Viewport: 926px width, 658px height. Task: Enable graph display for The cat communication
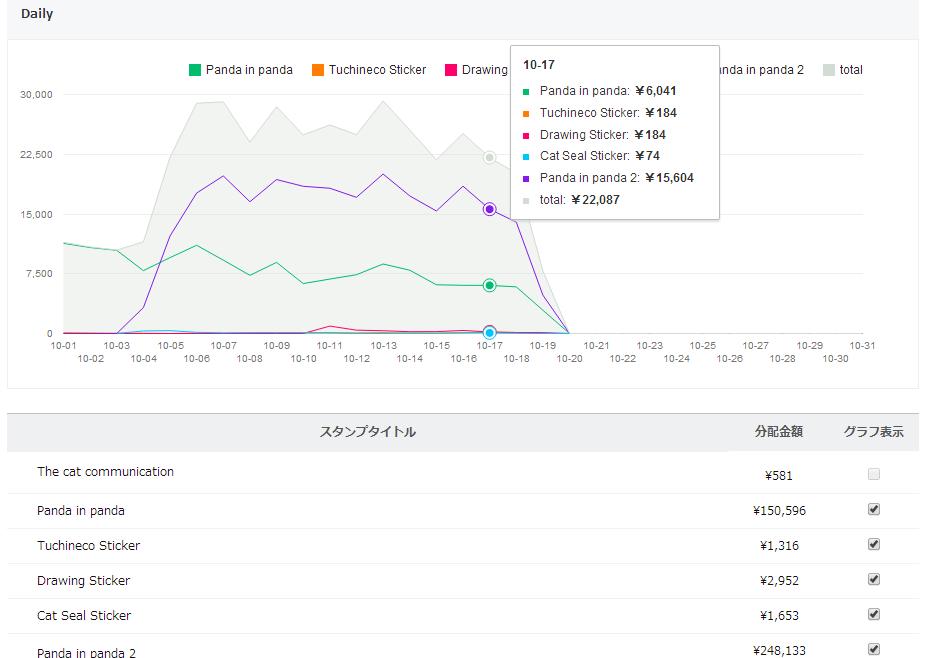[874, 474]
